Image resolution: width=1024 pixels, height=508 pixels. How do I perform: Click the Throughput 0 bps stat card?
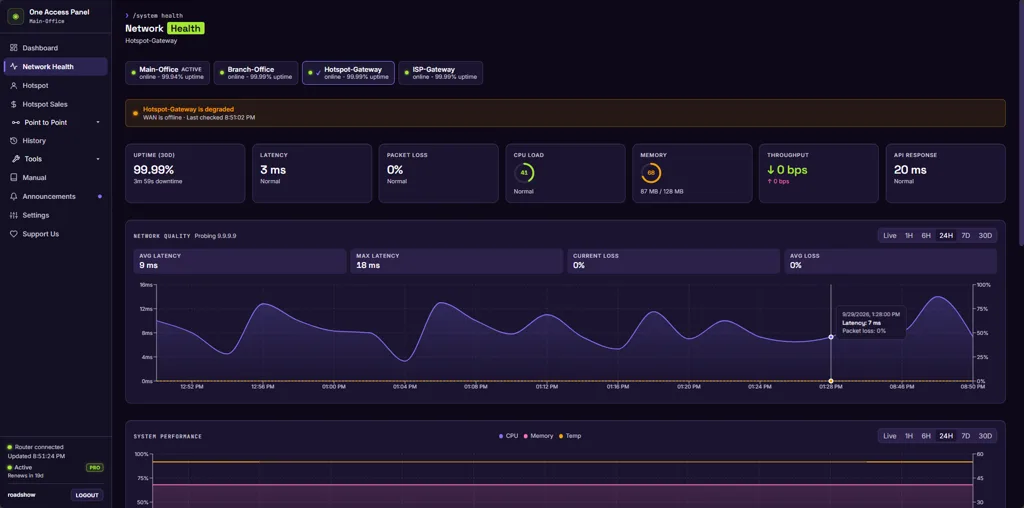[818, 173]
